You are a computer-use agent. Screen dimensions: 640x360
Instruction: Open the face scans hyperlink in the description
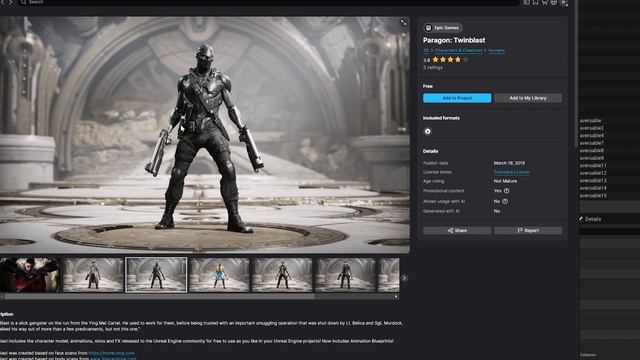tap(111, 353)
